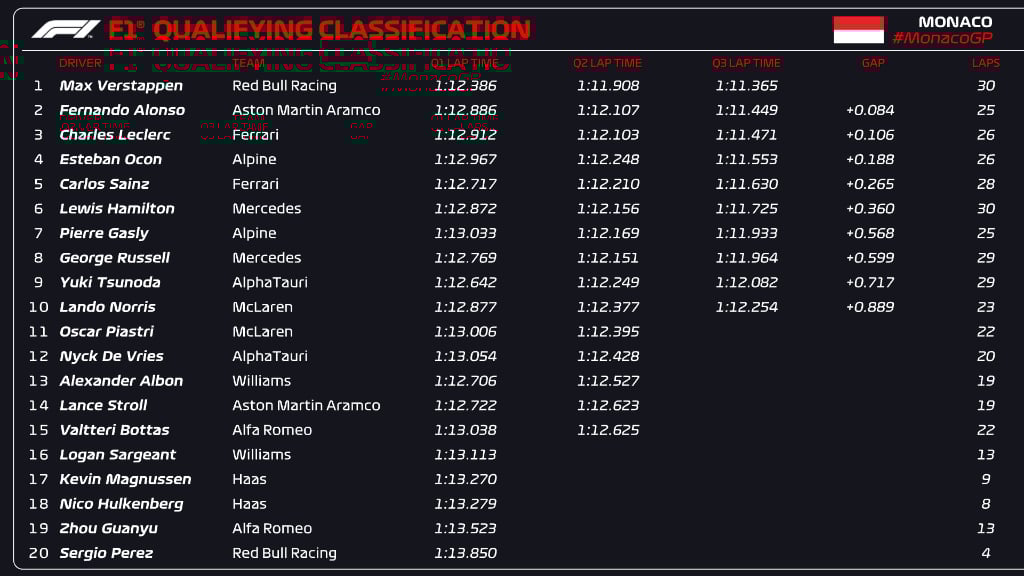Viewport: 1024px width, 576px height.
Task: Click Yuki Tsunoda's AlphaTauri team name
Action: pyautogui.click(x=270, y=282)
